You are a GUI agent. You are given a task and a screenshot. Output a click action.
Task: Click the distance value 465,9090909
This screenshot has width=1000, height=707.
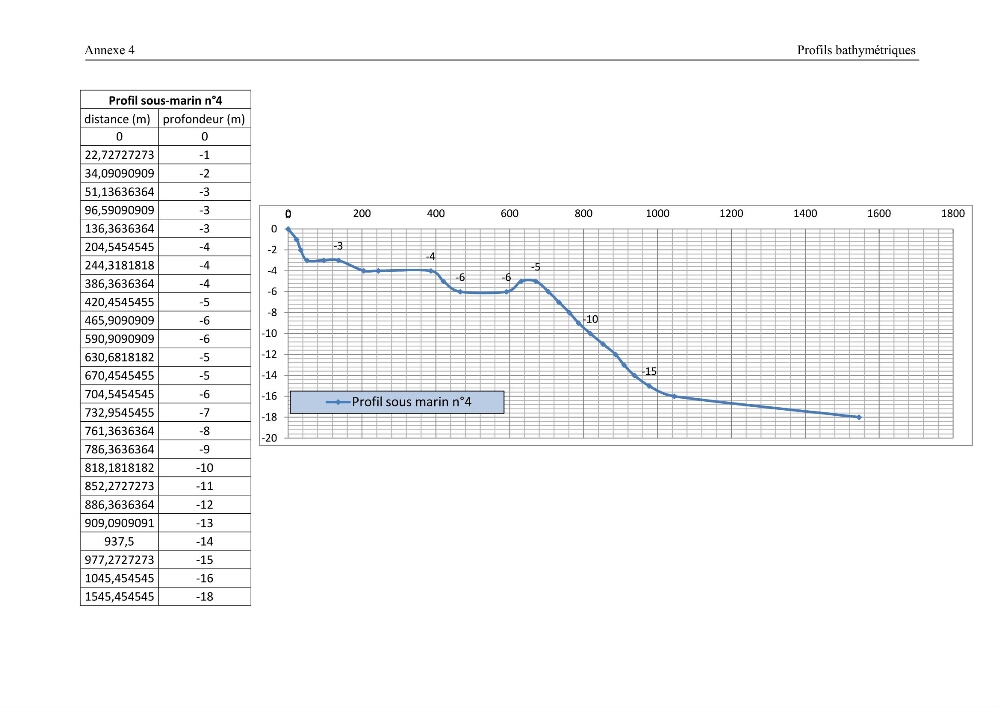[x=119, y=321]
